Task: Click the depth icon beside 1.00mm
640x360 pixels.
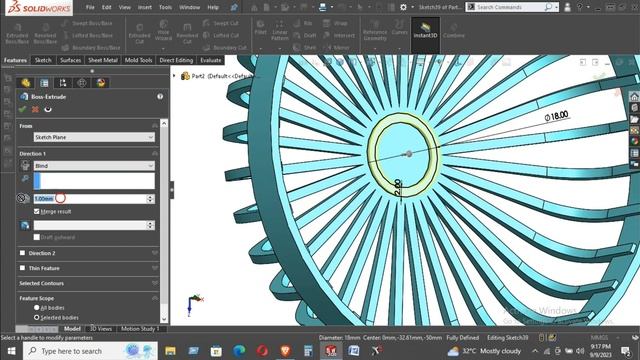Action: click(x=24, y=198)
